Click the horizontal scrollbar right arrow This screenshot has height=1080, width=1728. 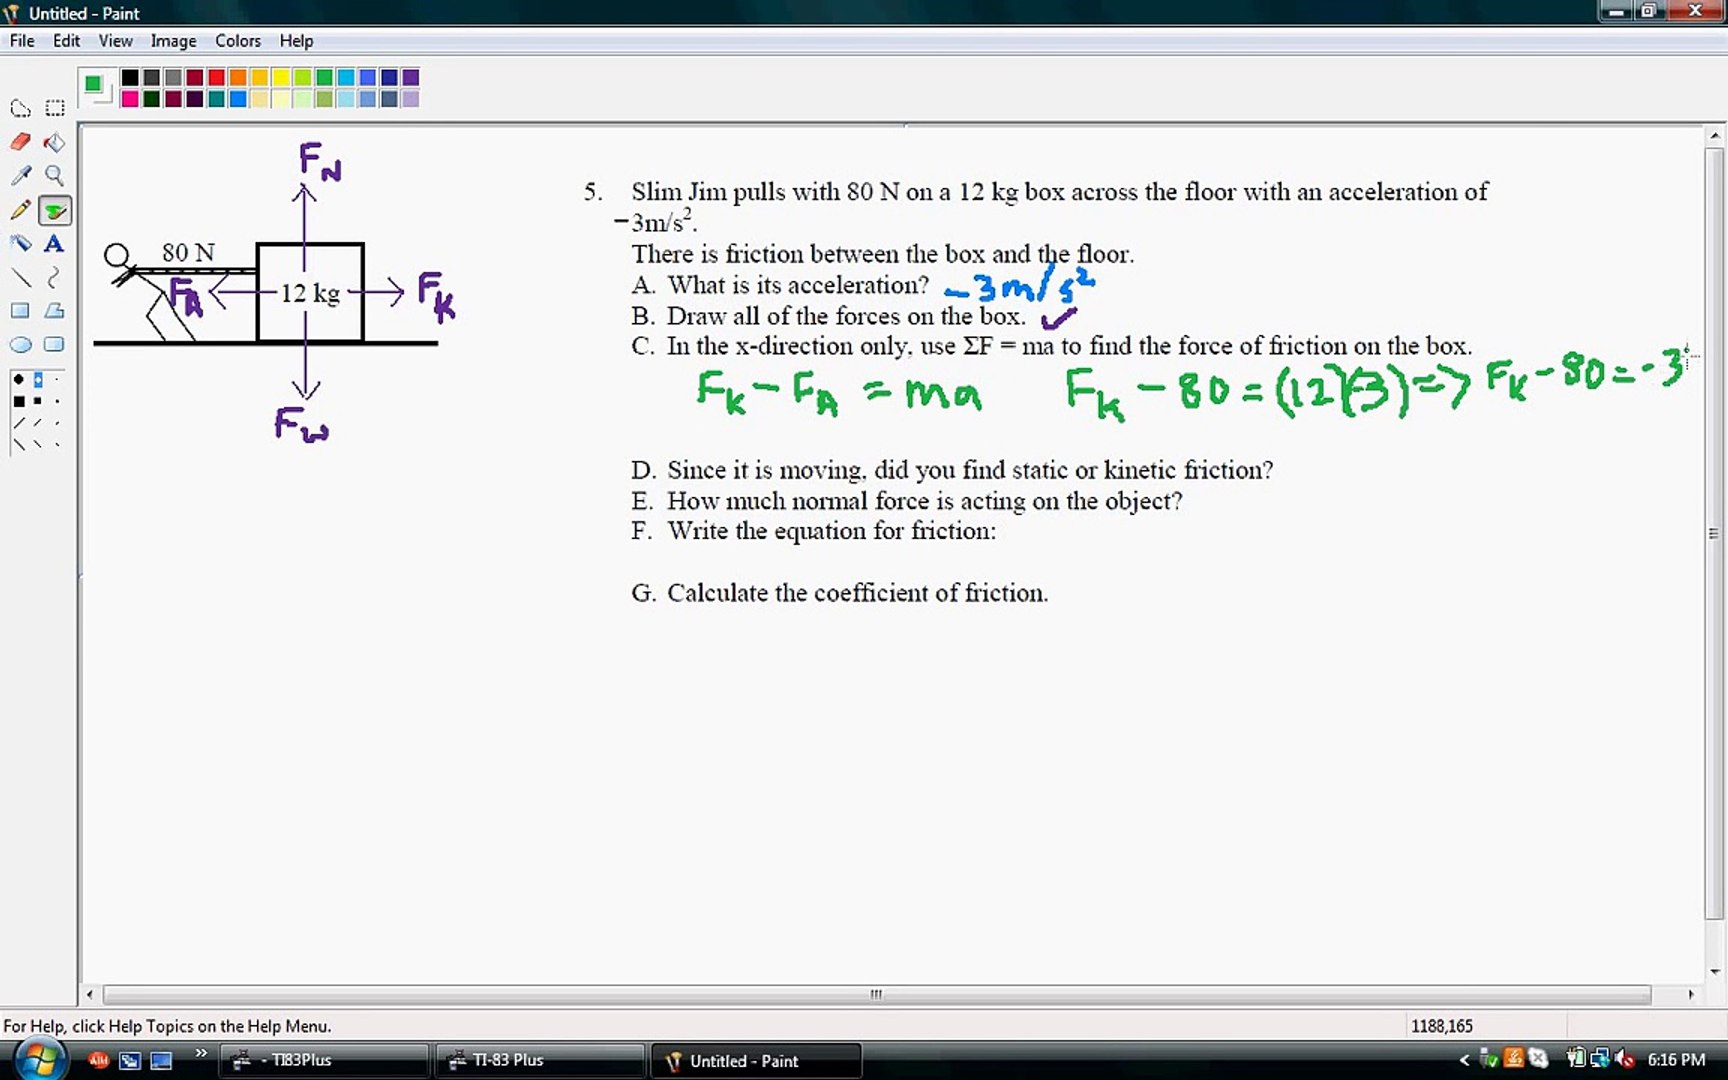click(x=1691, y=994)
